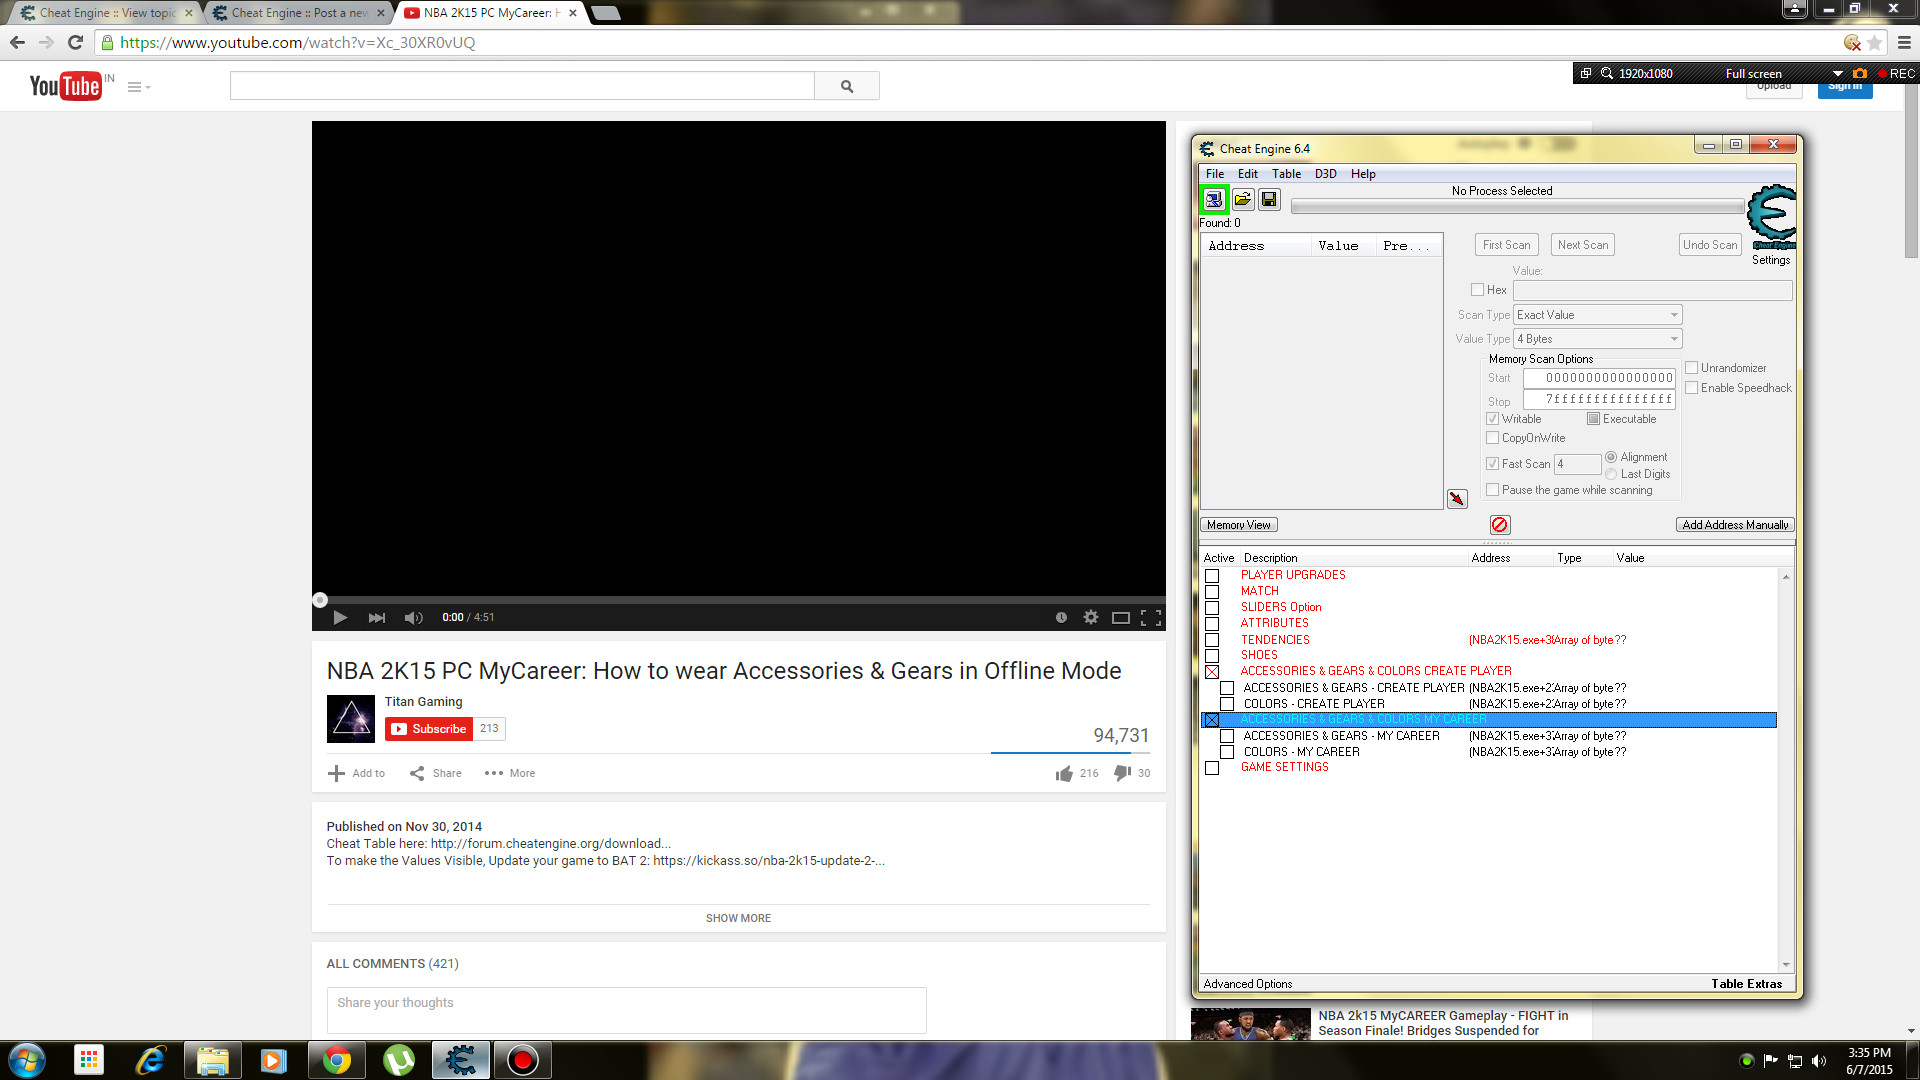Screen dimensions: 1920x1080
Task: Click the open process icon in Cheat Engine
Action: click(x=1214, y=199)
